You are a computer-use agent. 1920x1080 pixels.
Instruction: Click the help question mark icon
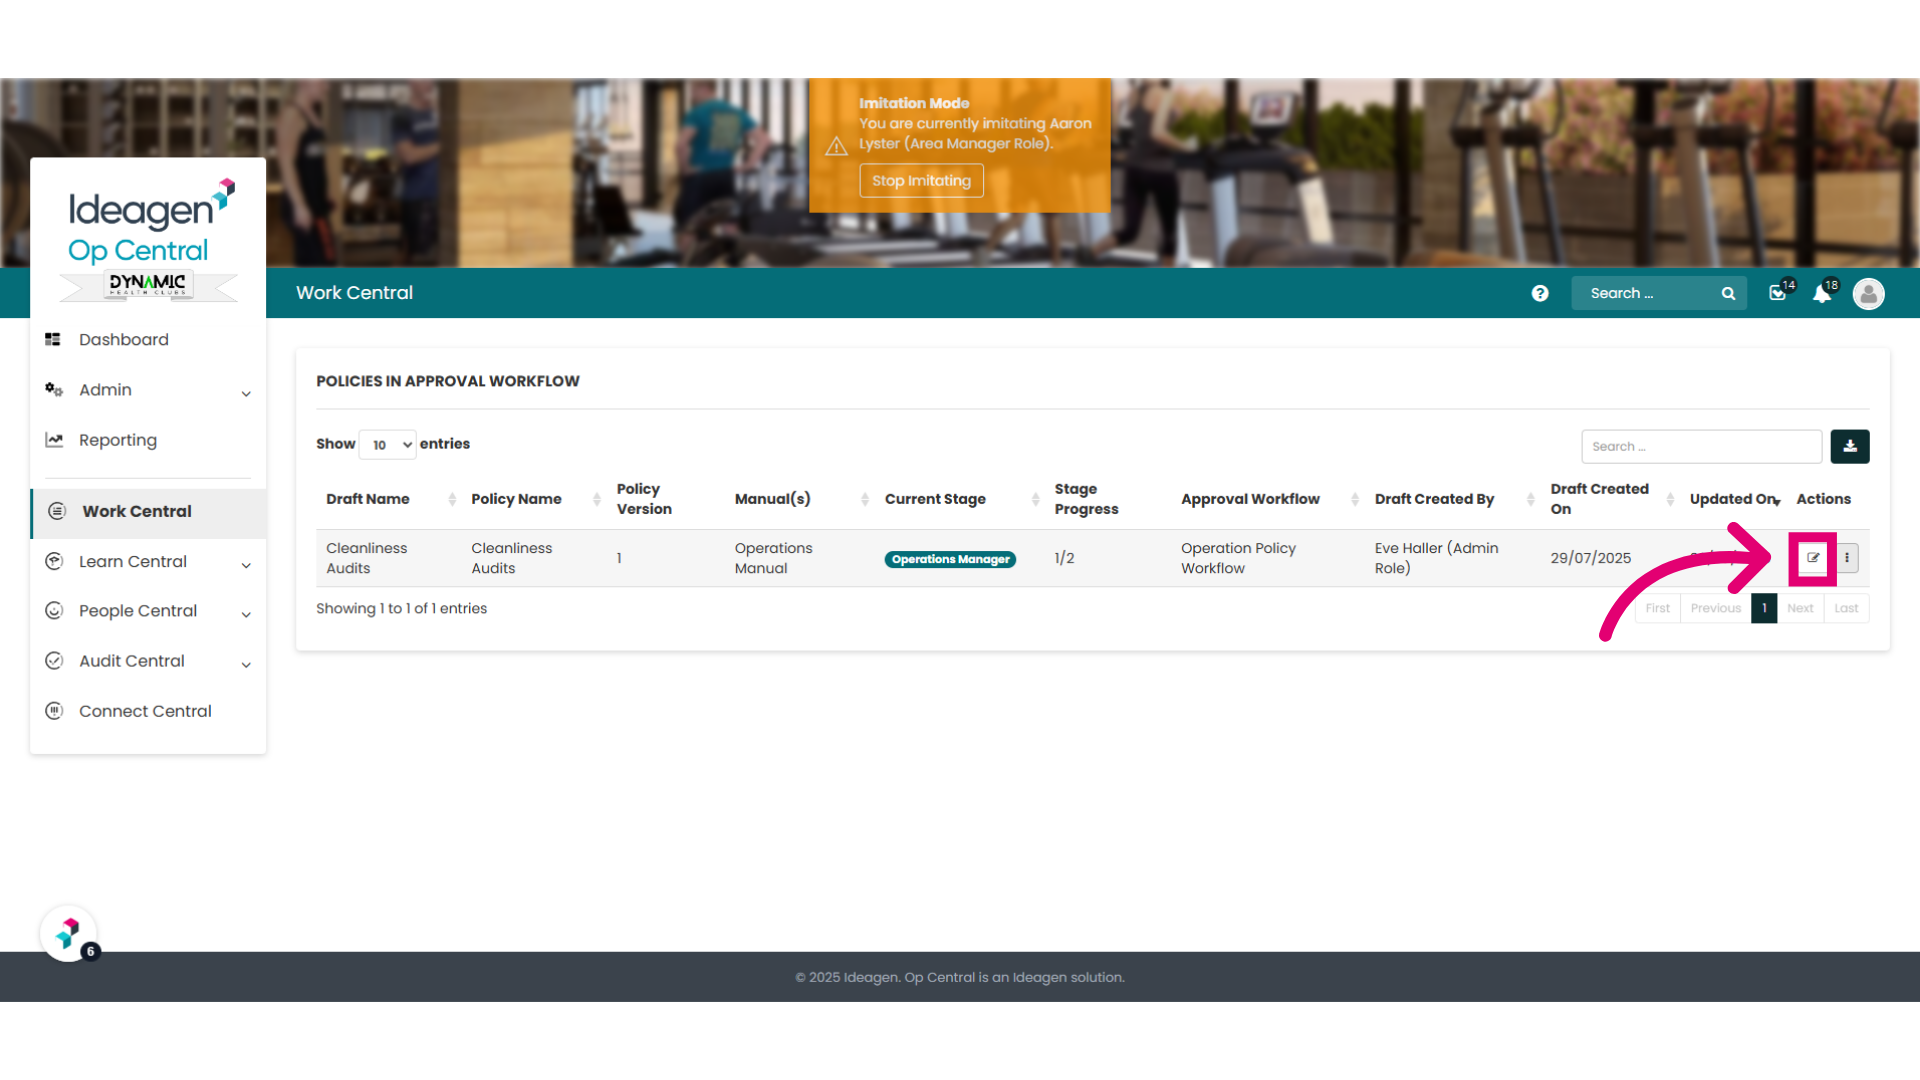[x=1540, y=293]
